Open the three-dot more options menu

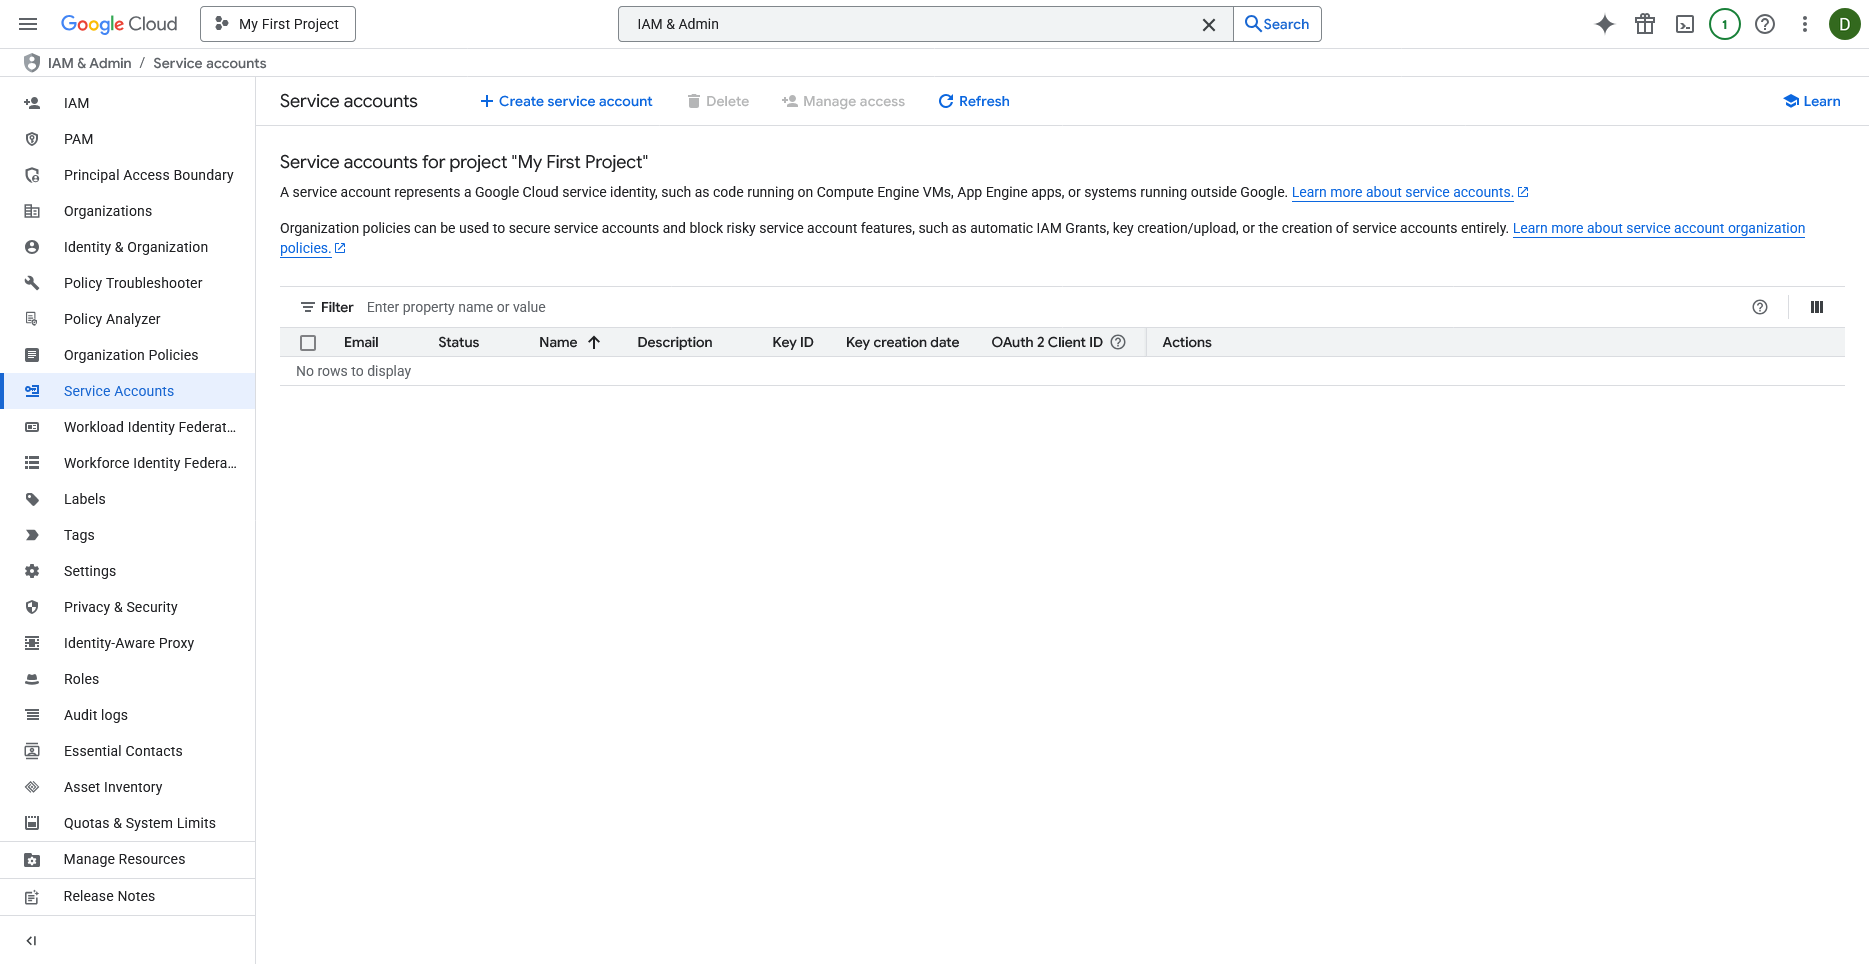pos(1805,24)
